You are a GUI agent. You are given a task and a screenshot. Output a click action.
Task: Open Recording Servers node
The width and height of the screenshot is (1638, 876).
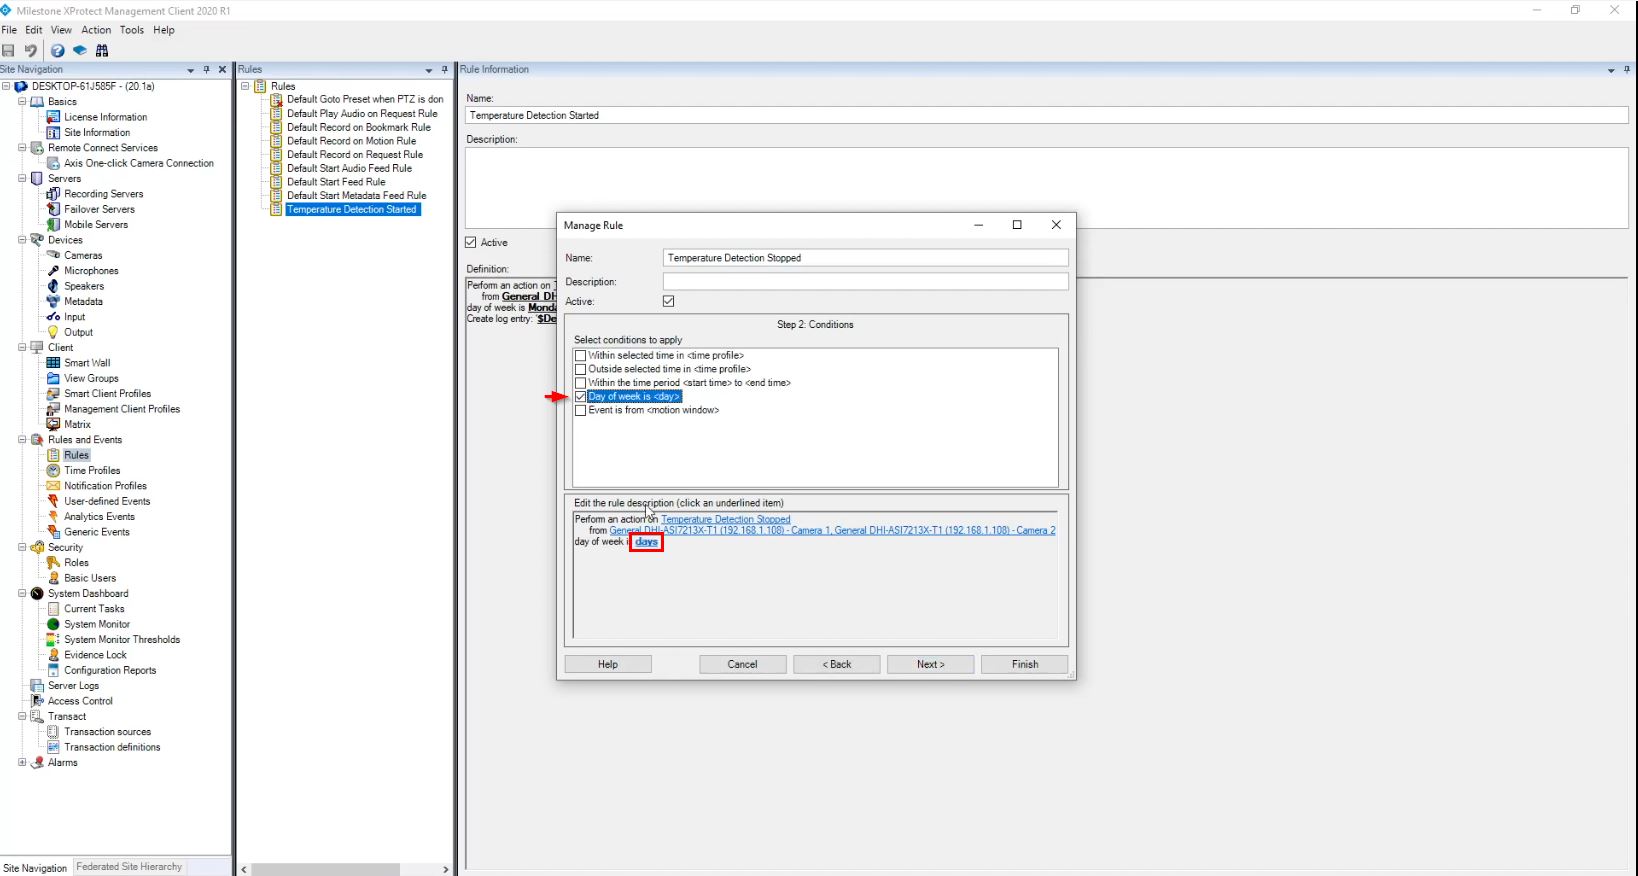point(103,194)
